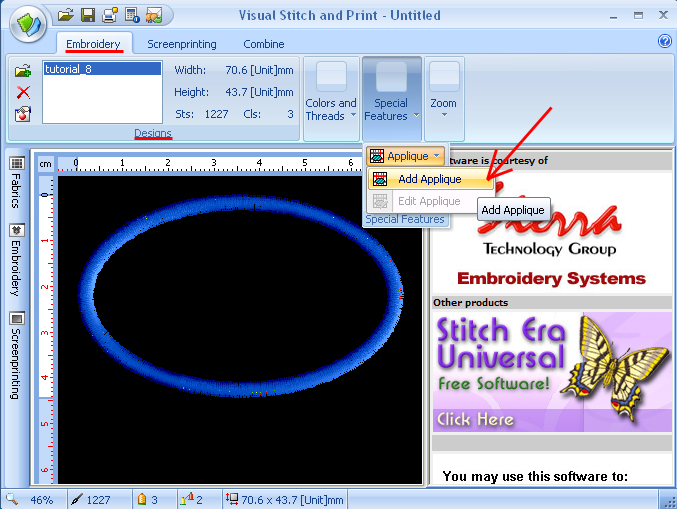Click the Print icon in quick-access toolbar
Image resolution: width=677 pixels, height=509 pixels.
(110, 16)
